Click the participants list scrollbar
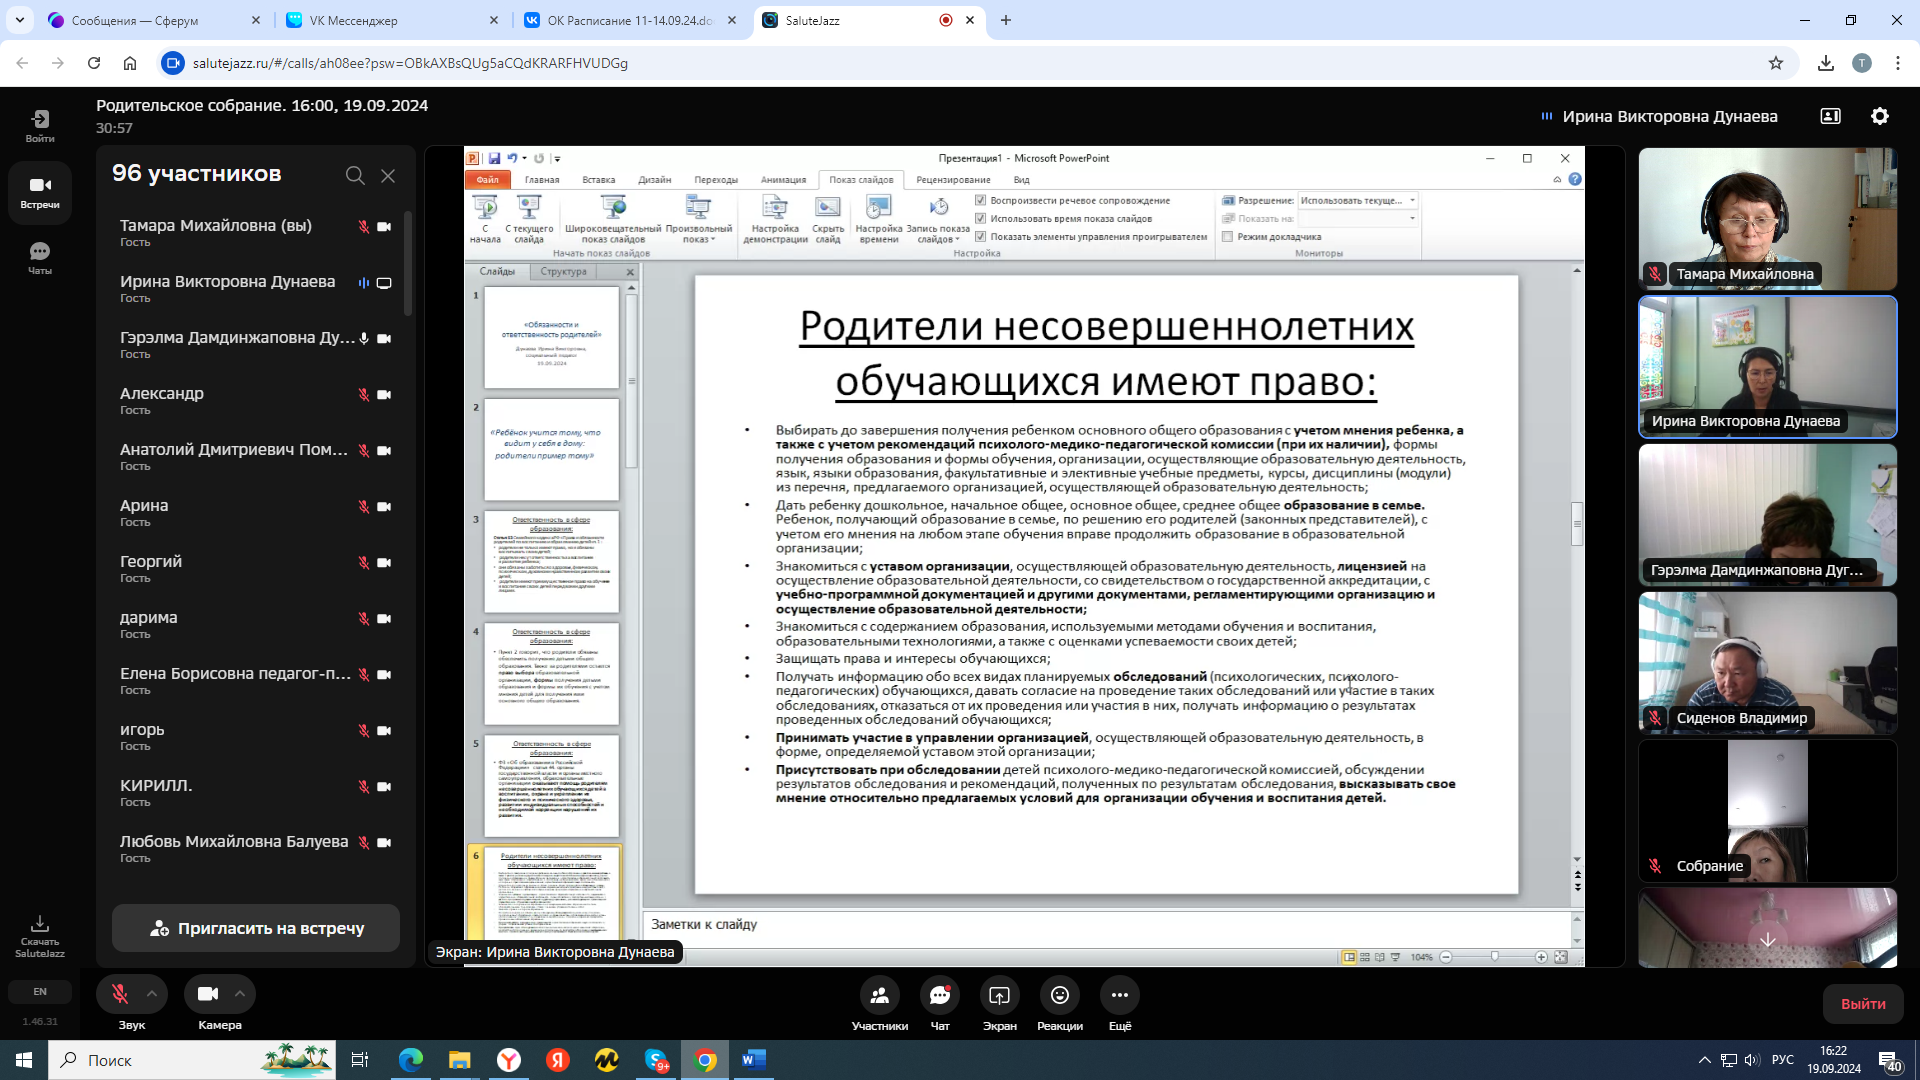 click(x=408, y=262)
